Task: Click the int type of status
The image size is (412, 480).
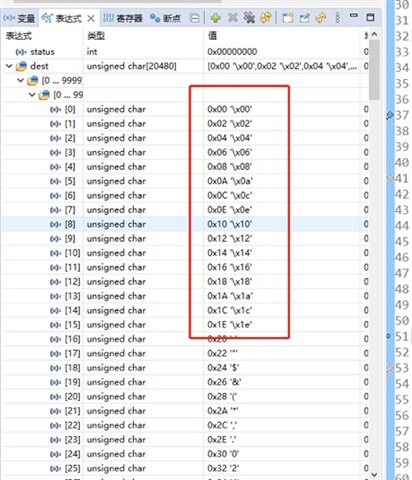Action: 92,52
